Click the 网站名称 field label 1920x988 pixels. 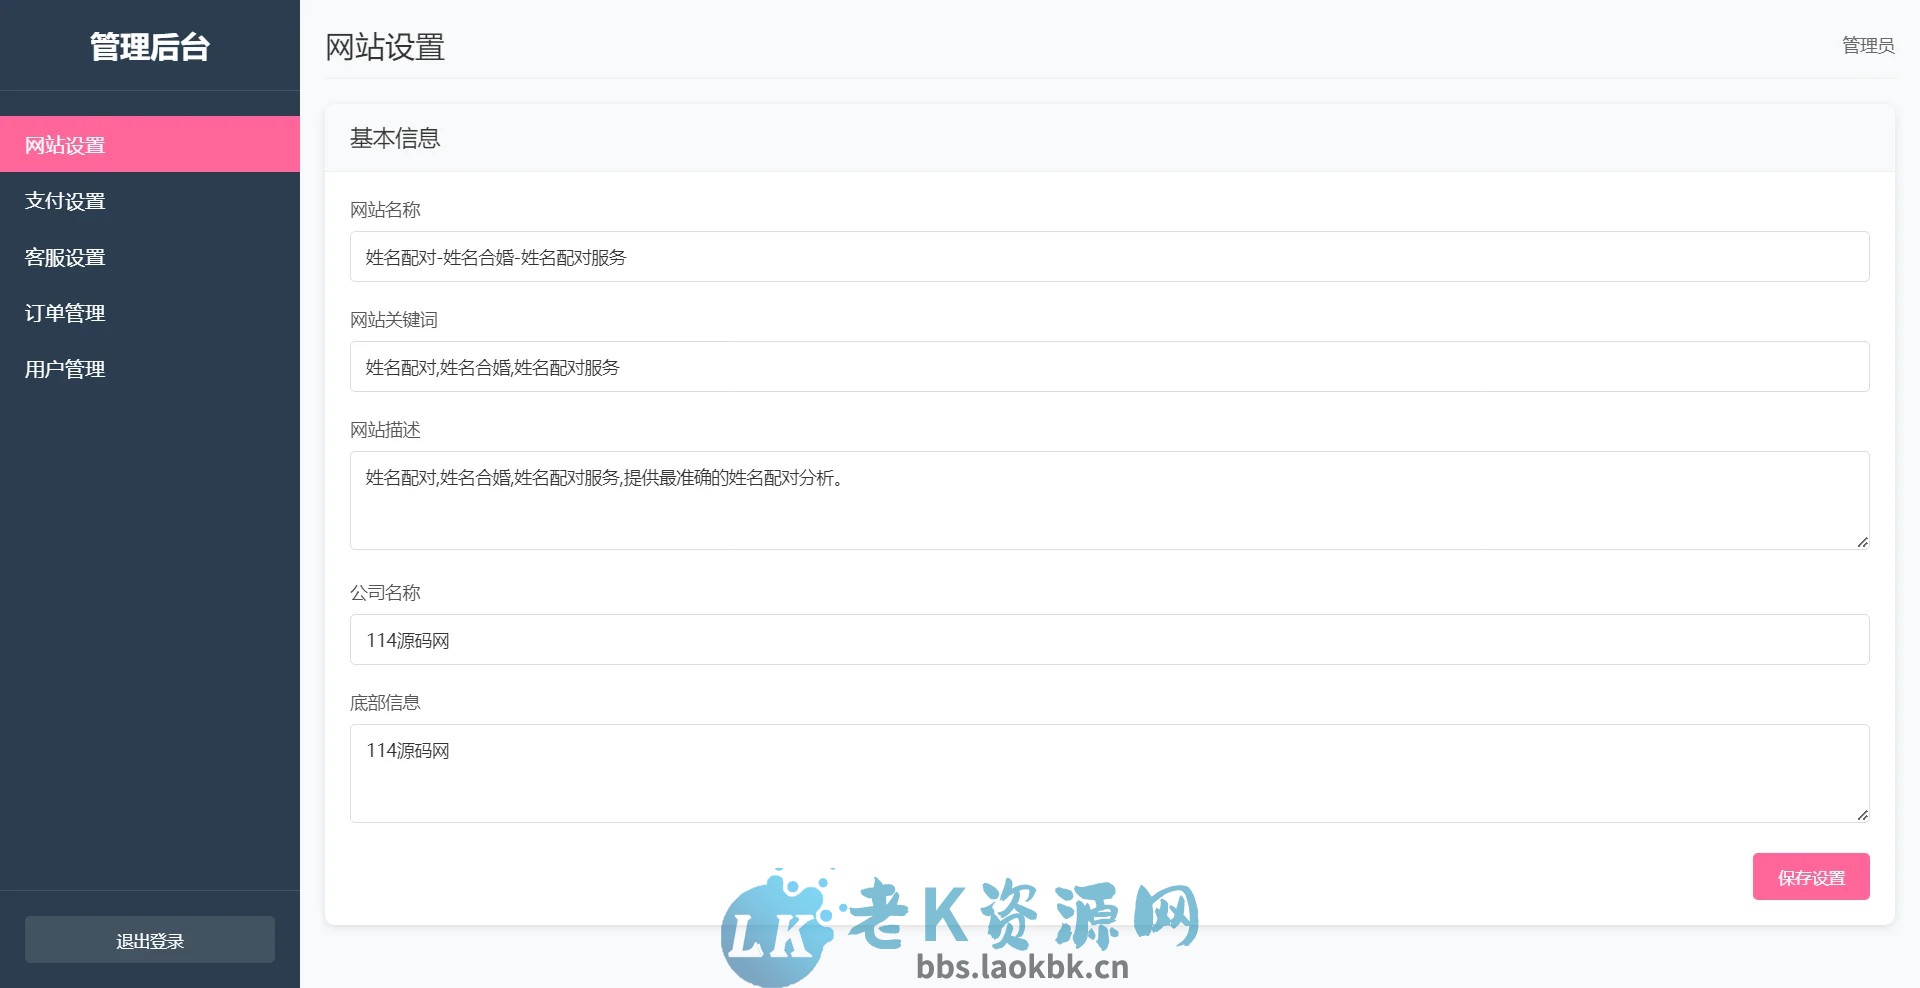(x=385, y=210)
